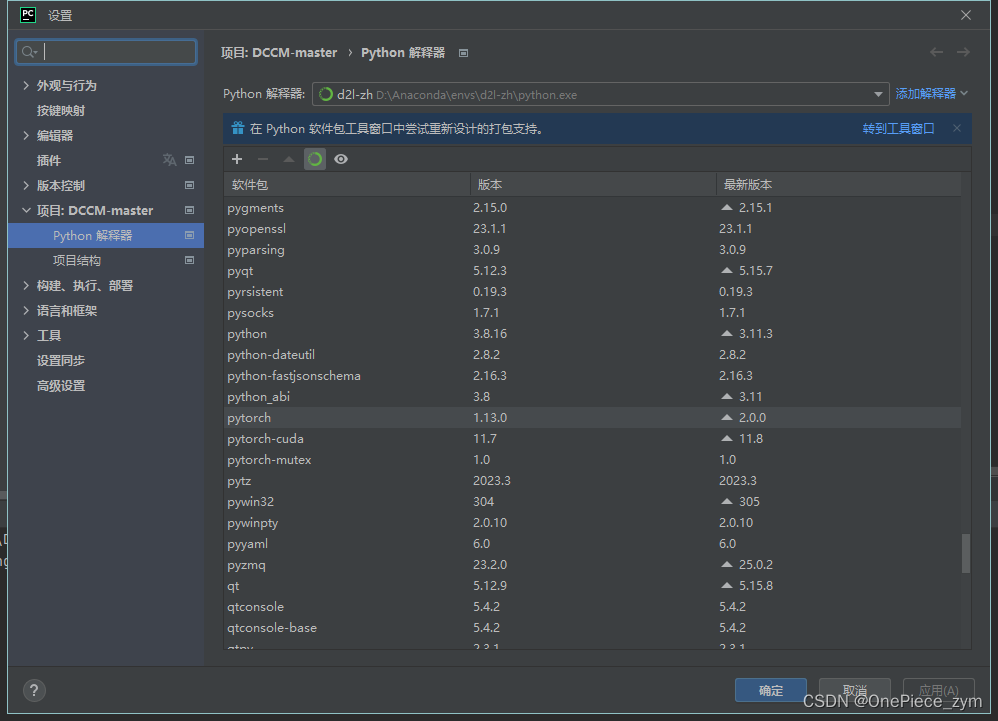This screenshot has width=998, height=721.
Task: Open the 高级设置 page
Action: (x=60, y=386)
